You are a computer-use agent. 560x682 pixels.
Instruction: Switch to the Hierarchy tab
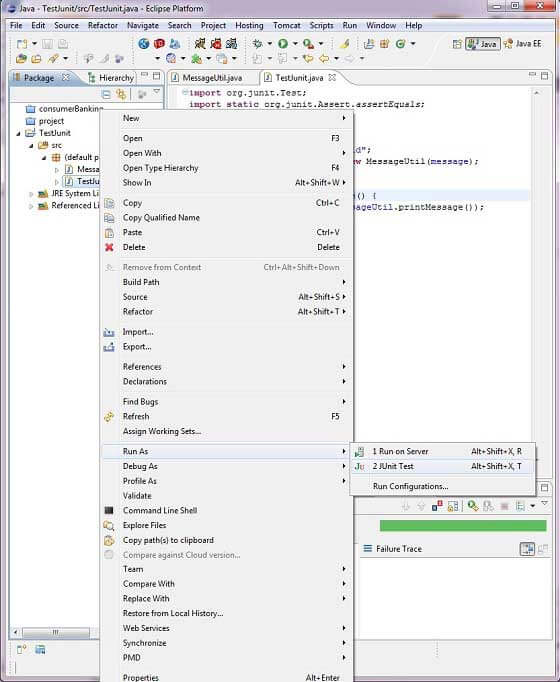111,78
